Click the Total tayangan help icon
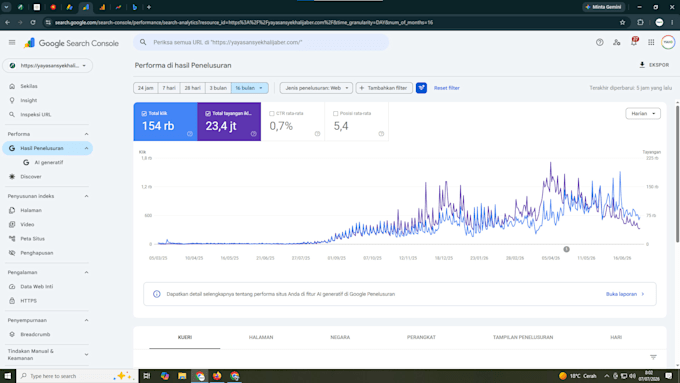The width and height of the screenshot is (680, 383). (x=253, y=134)
